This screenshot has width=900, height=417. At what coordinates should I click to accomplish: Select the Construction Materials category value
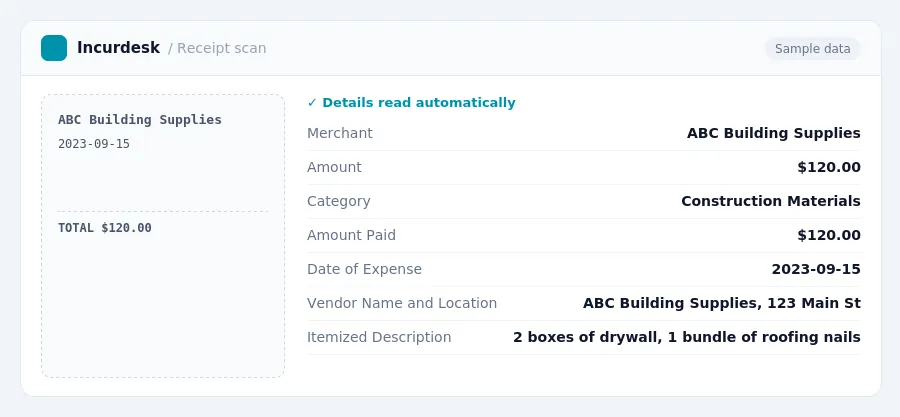pos(771,201)
